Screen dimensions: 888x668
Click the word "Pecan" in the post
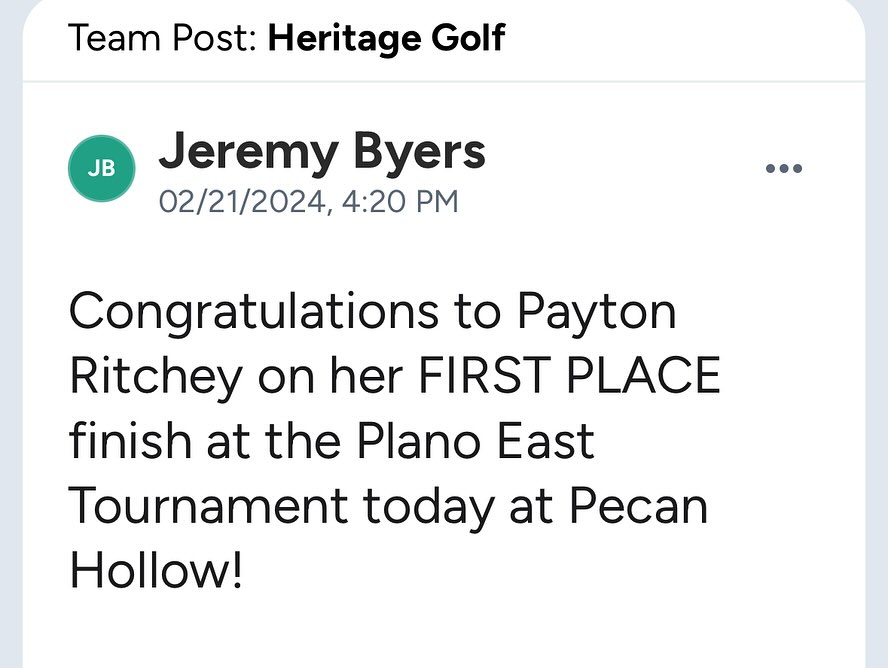click(638, 506)
